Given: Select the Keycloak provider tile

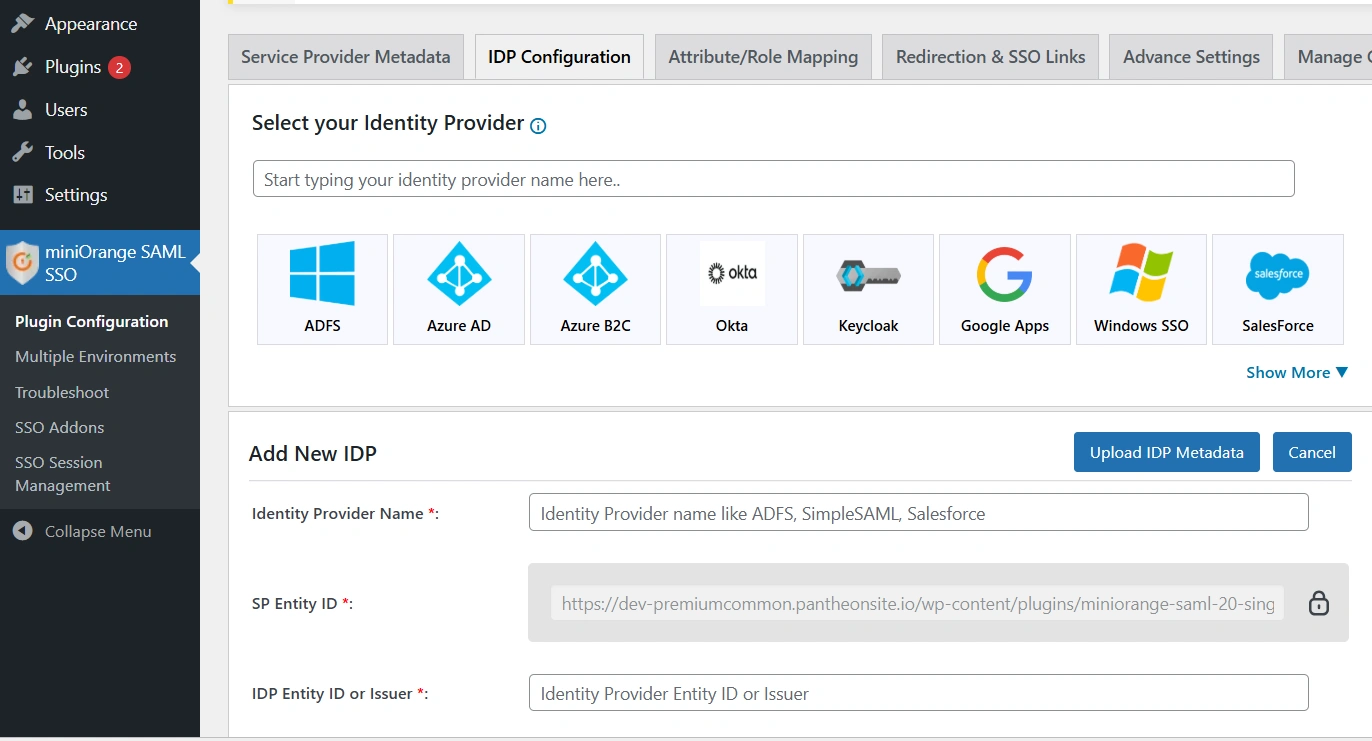Looking at the screenshot, I should click(x=868, y=289).
